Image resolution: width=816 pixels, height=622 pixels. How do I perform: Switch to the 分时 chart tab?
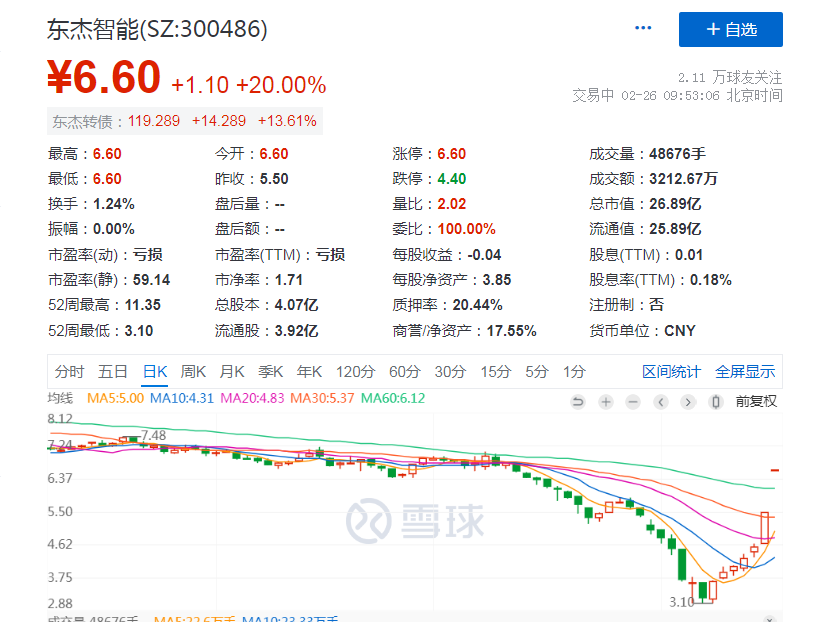click(69, 372)
